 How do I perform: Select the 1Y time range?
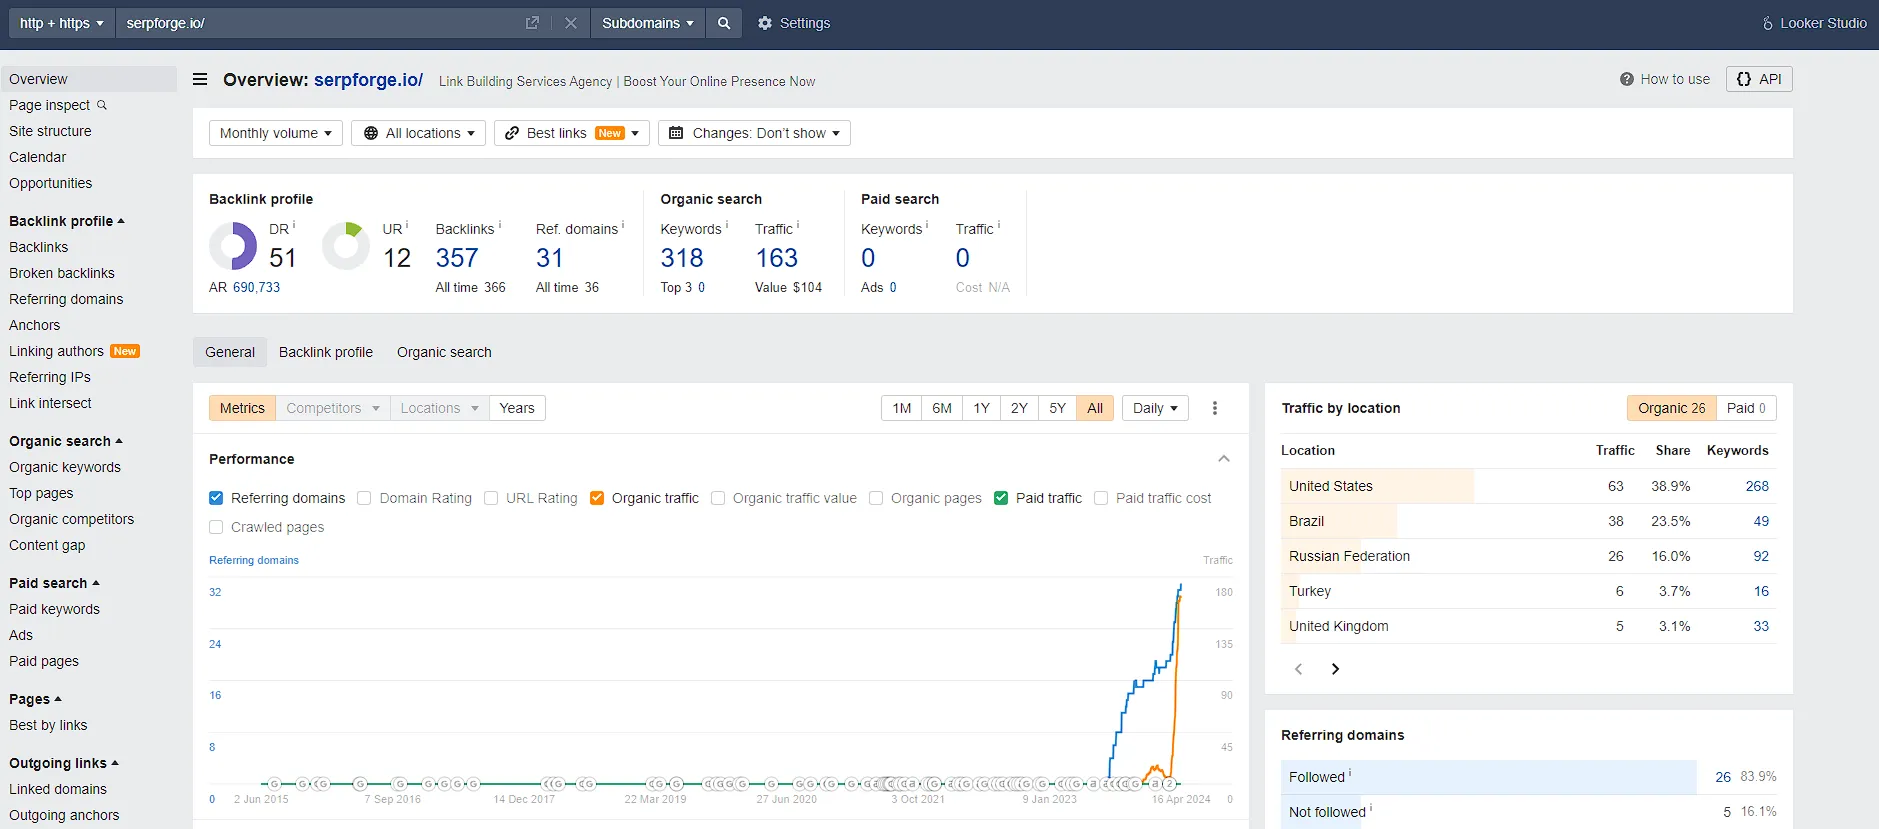tap(982, 408)
